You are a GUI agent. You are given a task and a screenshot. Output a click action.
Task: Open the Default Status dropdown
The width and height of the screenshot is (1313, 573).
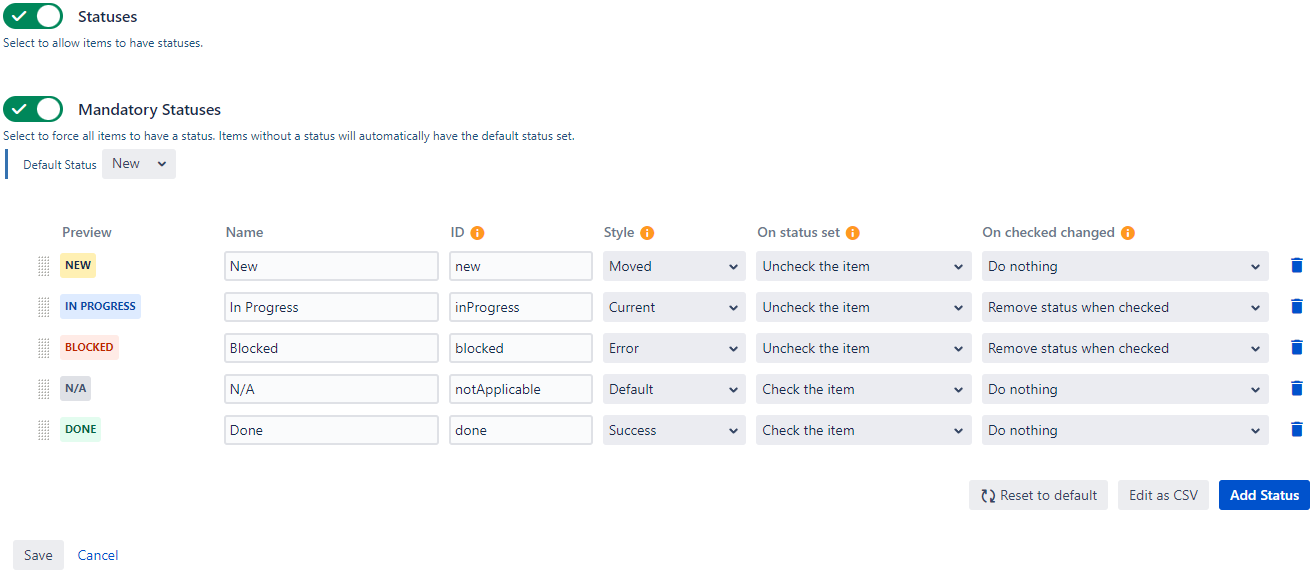click(139, 164)
